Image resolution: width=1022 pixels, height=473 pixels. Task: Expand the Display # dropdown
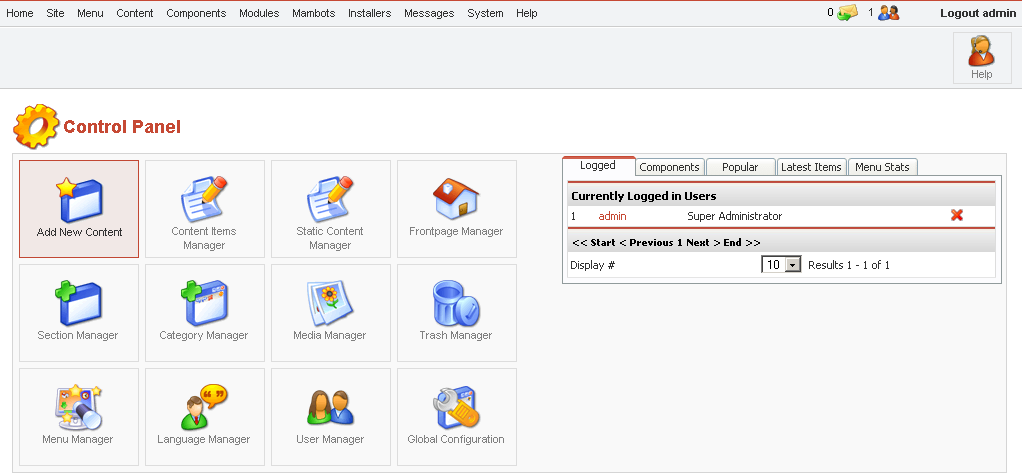coord(793,265)
